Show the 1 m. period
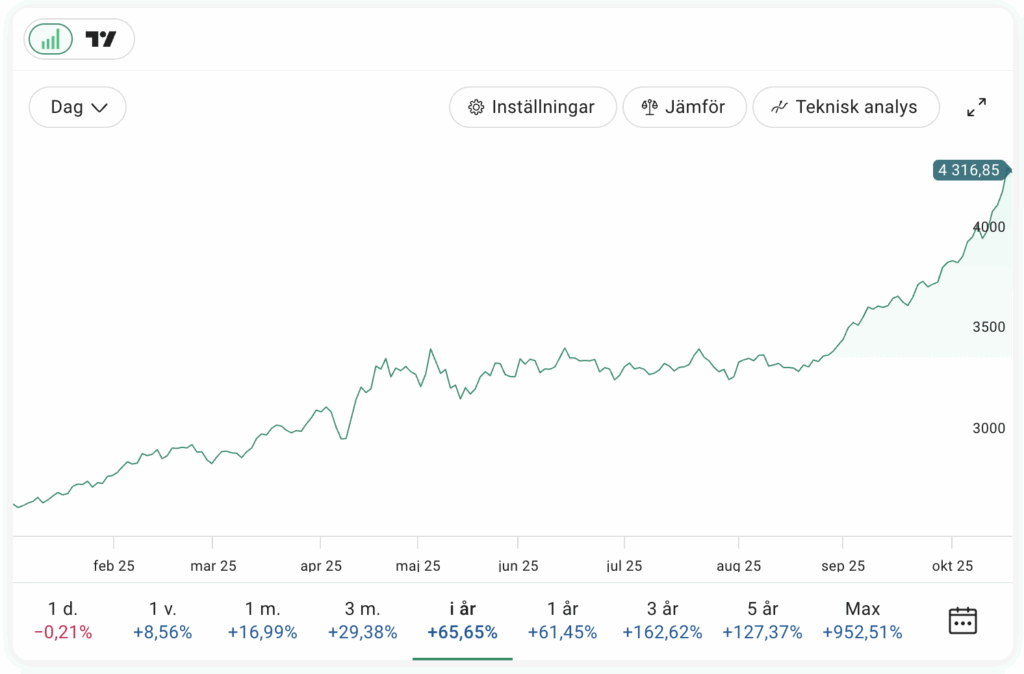 262,620
